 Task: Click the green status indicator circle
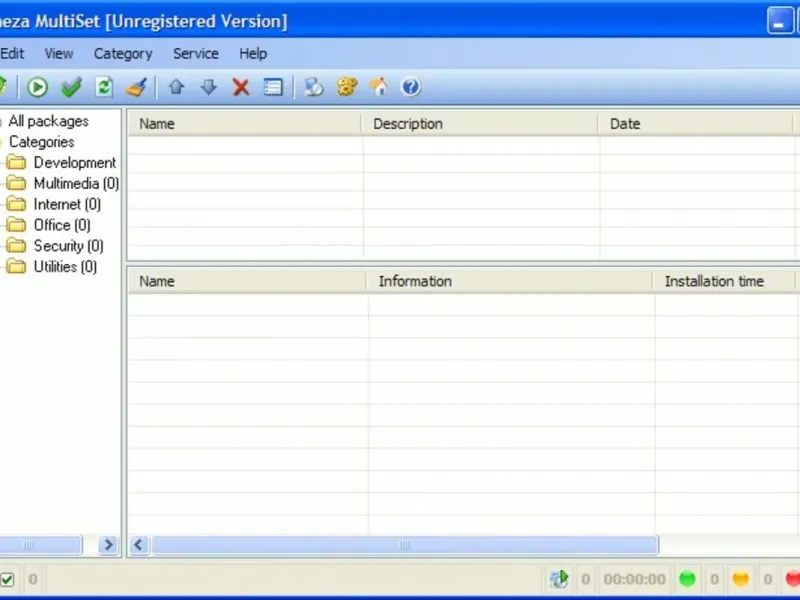[x=687, y=579]
